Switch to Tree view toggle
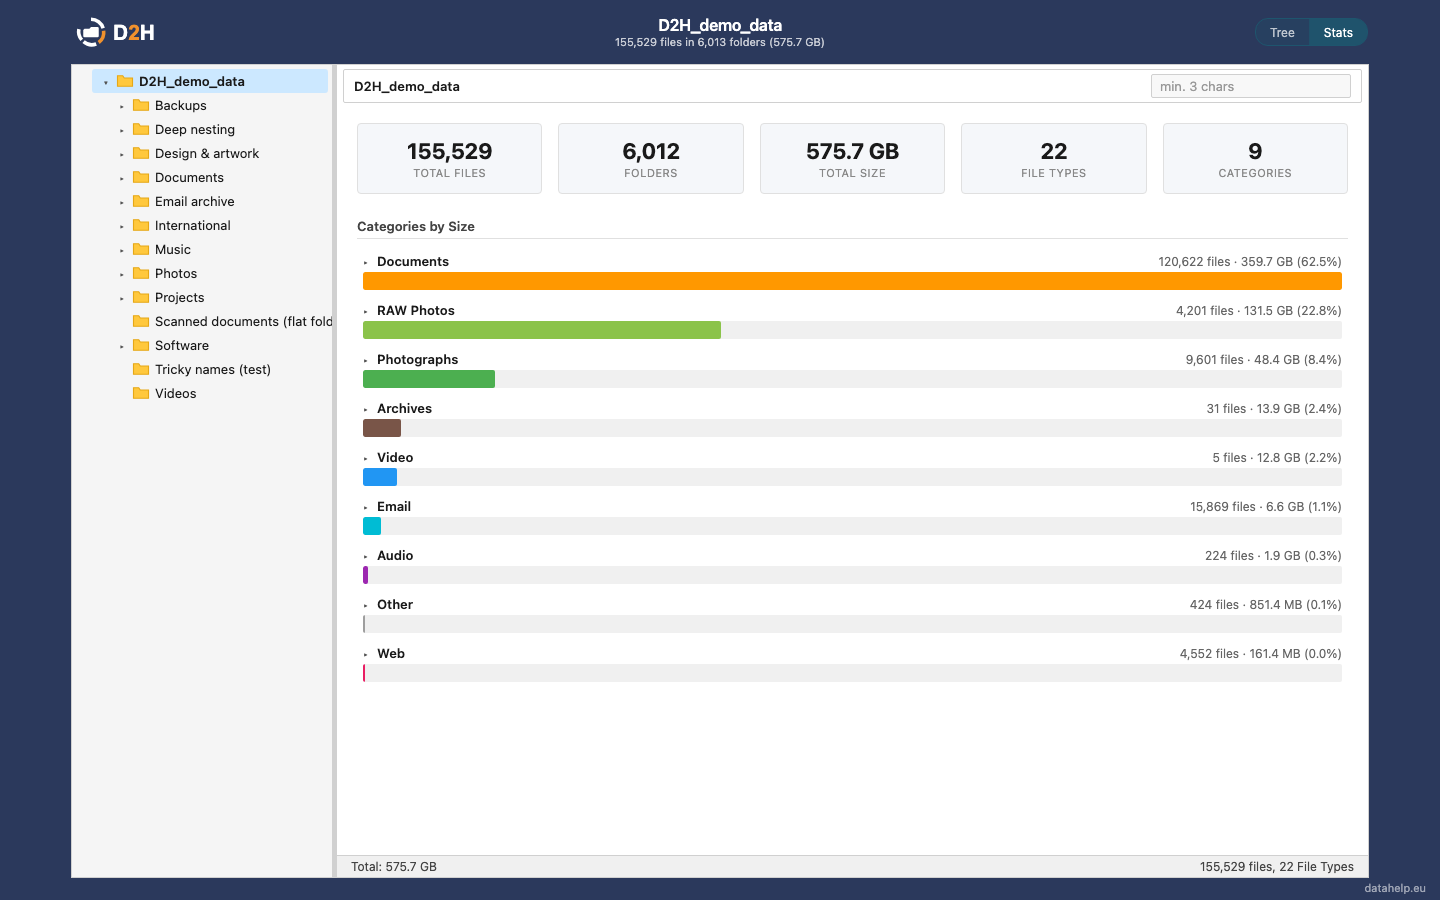This screenshot has height=900, width=1440. click(x=1282, y=32)
